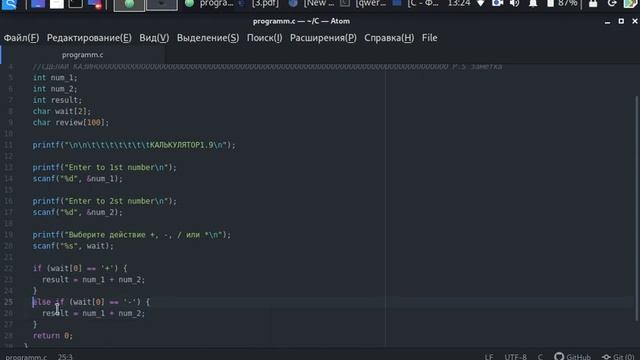Open the notifications bell icon
The height and width of the screenshot is (360, 640).
tap(533, 4)
